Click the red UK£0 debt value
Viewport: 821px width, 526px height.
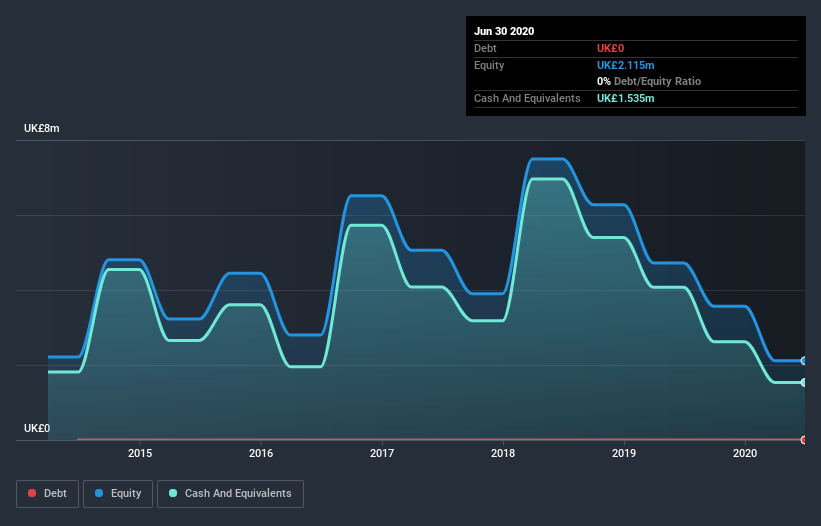coord(610,48)
